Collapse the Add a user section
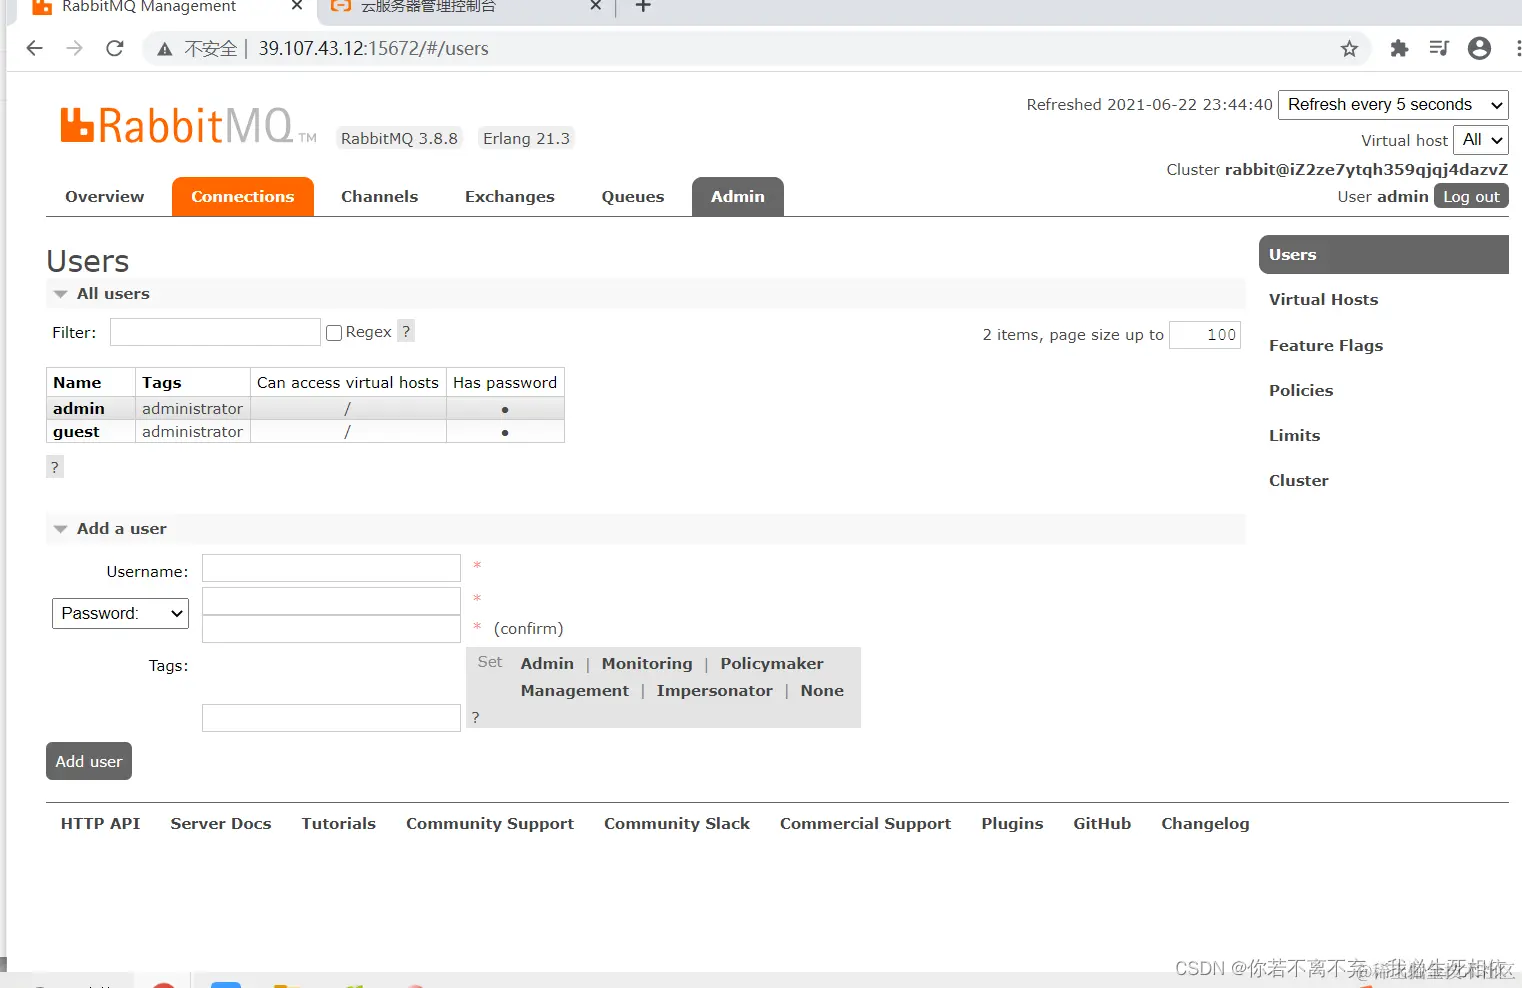1522x988 pixels. (x=121, y=529)
